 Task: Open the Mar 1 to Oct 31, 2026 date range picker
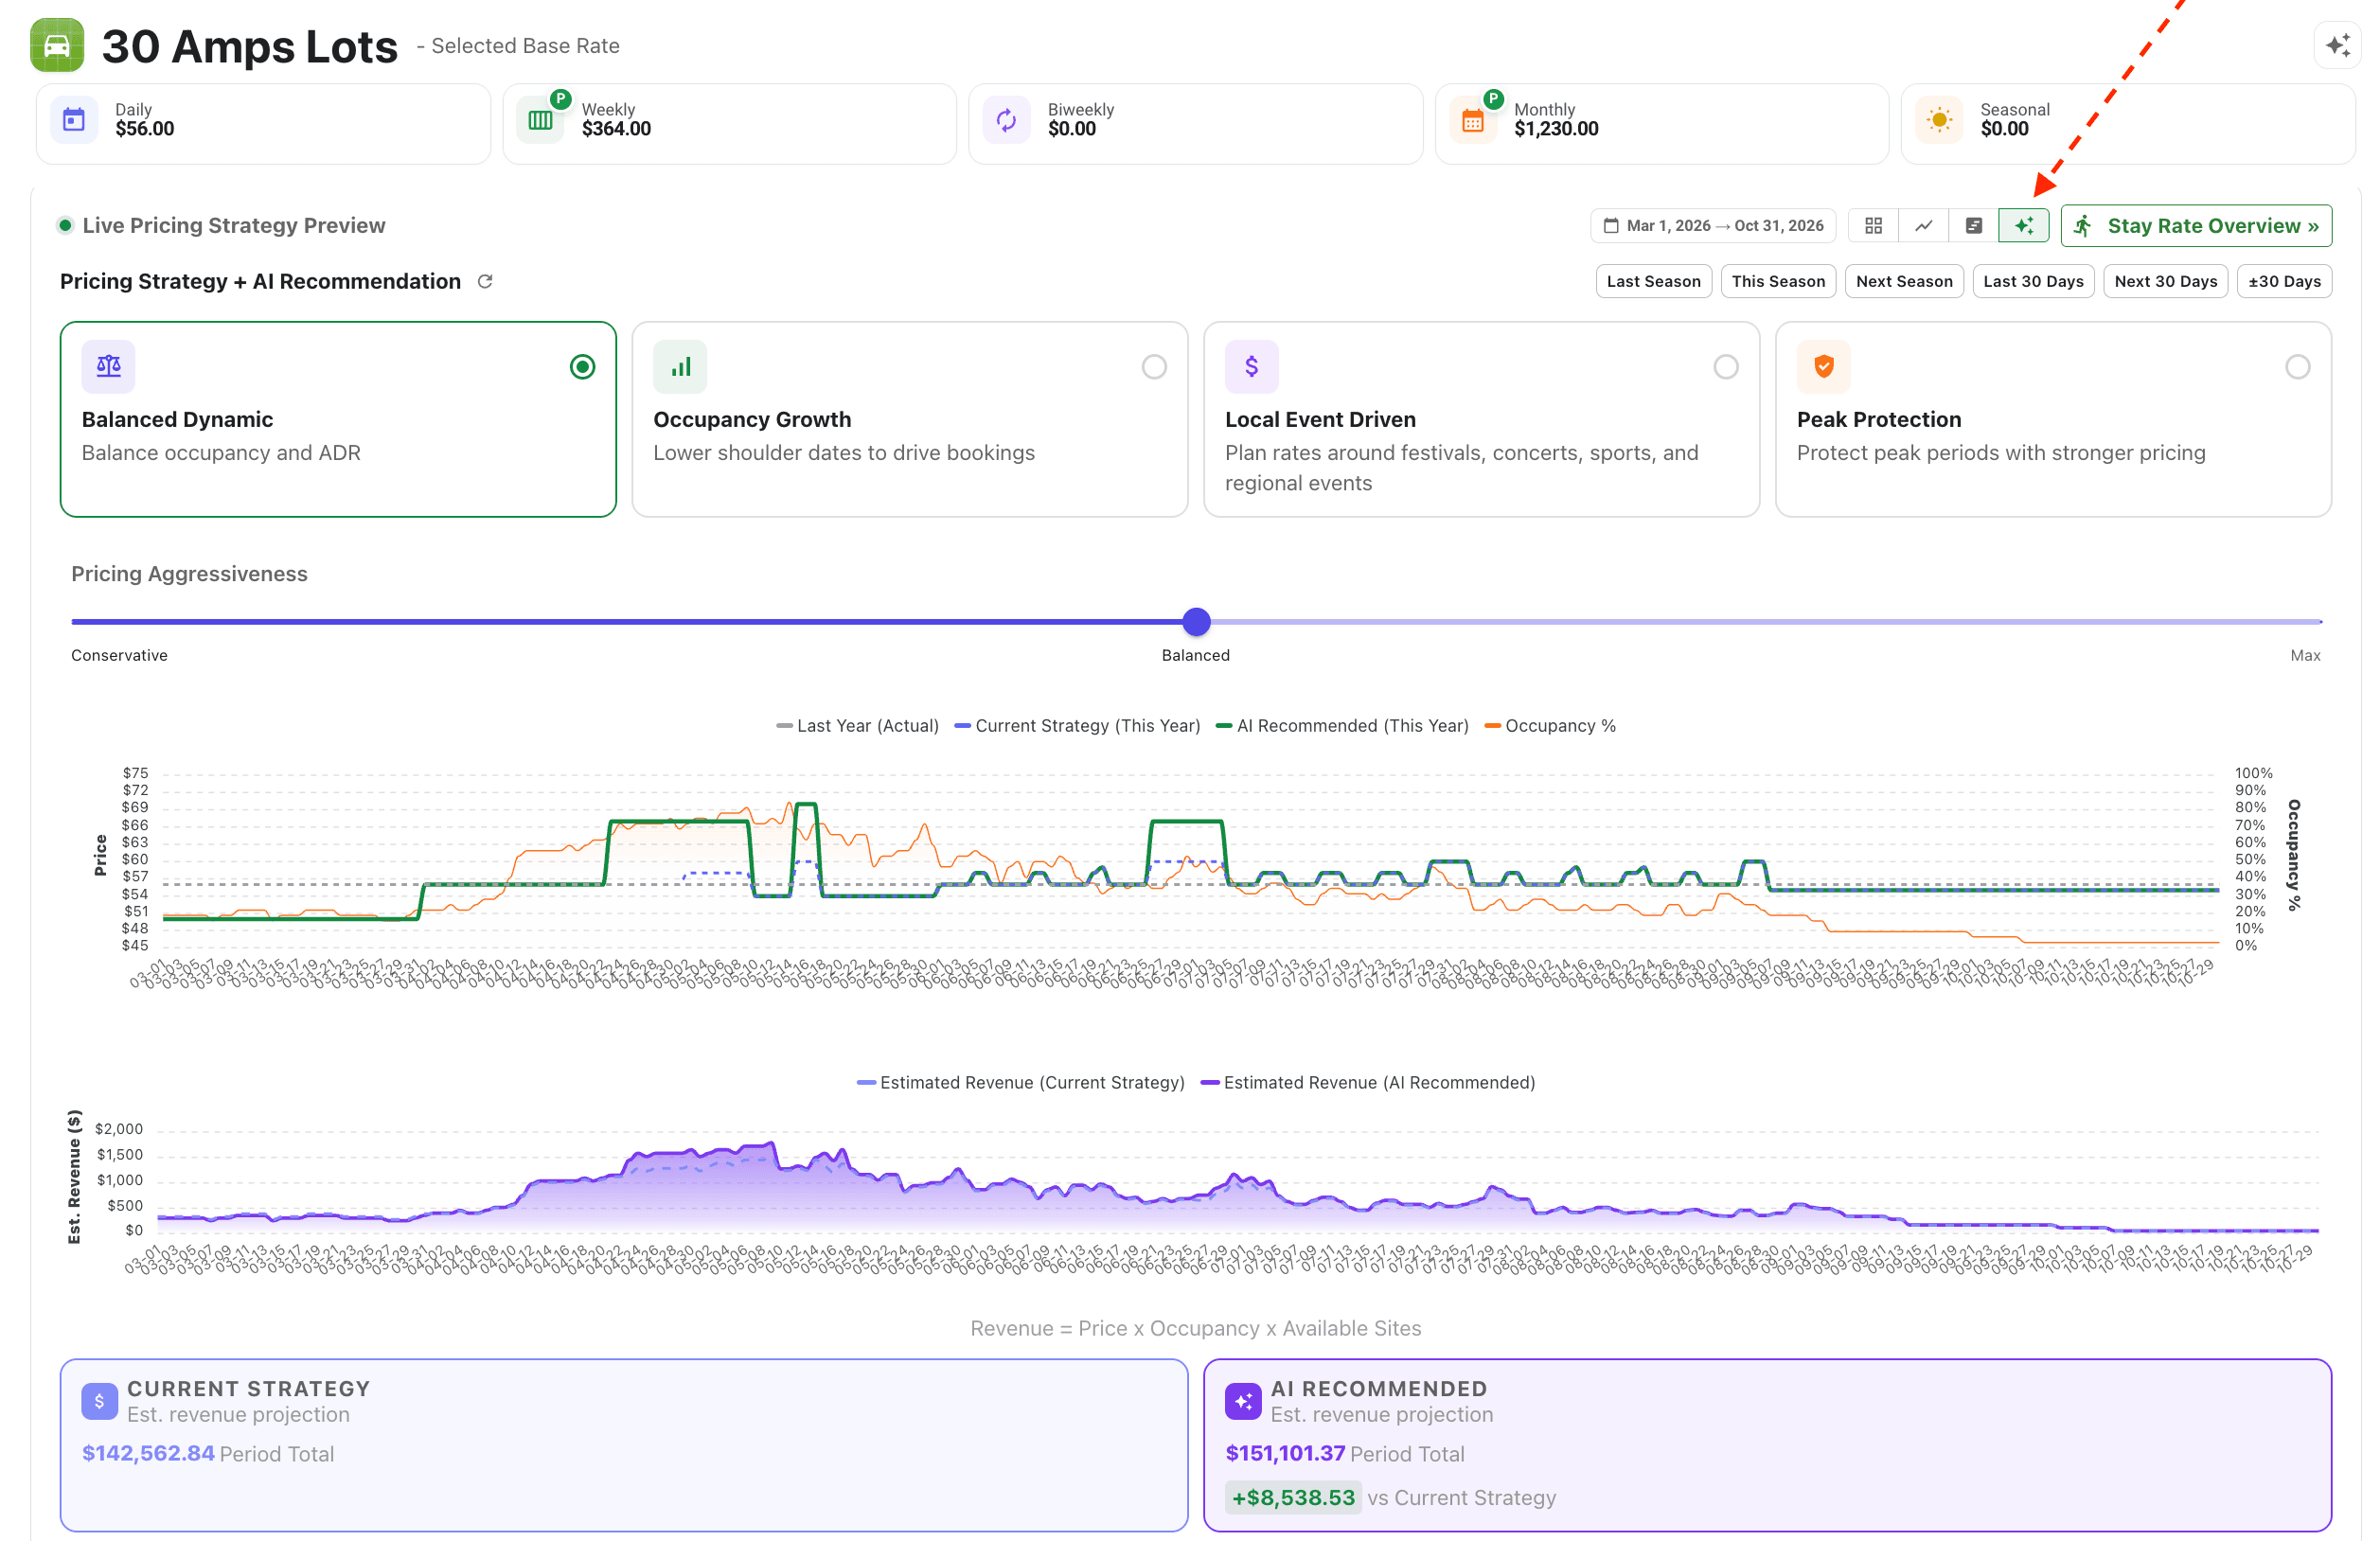click(x=1713, y=226)
